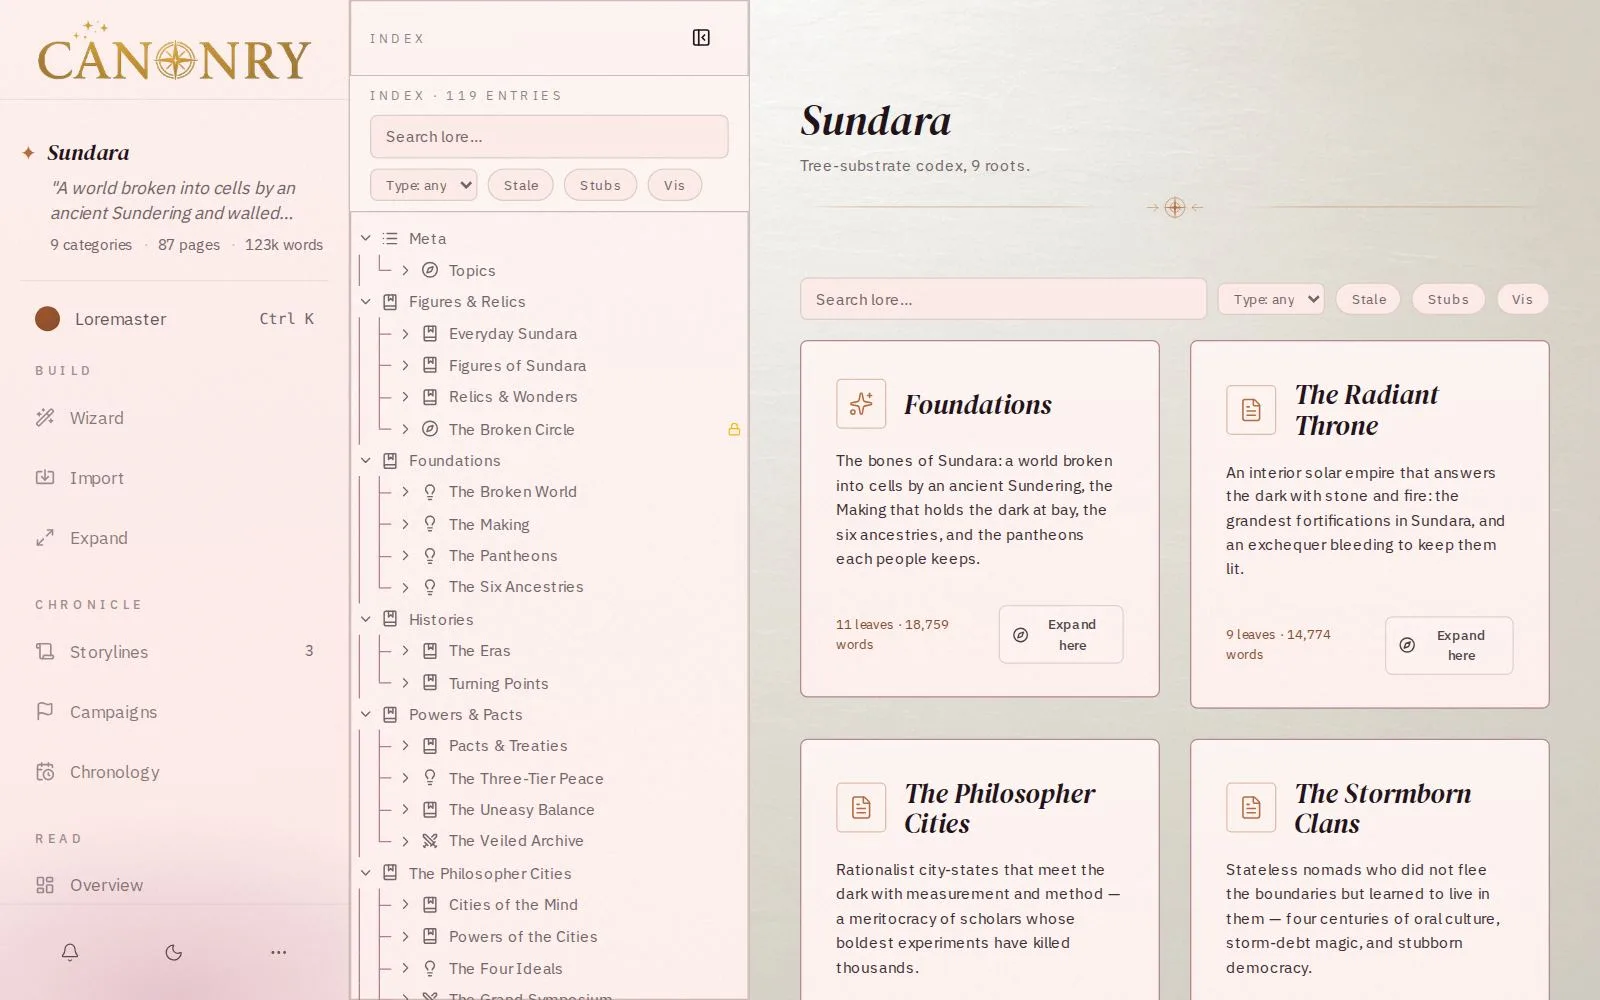The image size is (1600, 1000).
Task: Click Expand here on The Radiant Throne card
Action: point(1449,645)
